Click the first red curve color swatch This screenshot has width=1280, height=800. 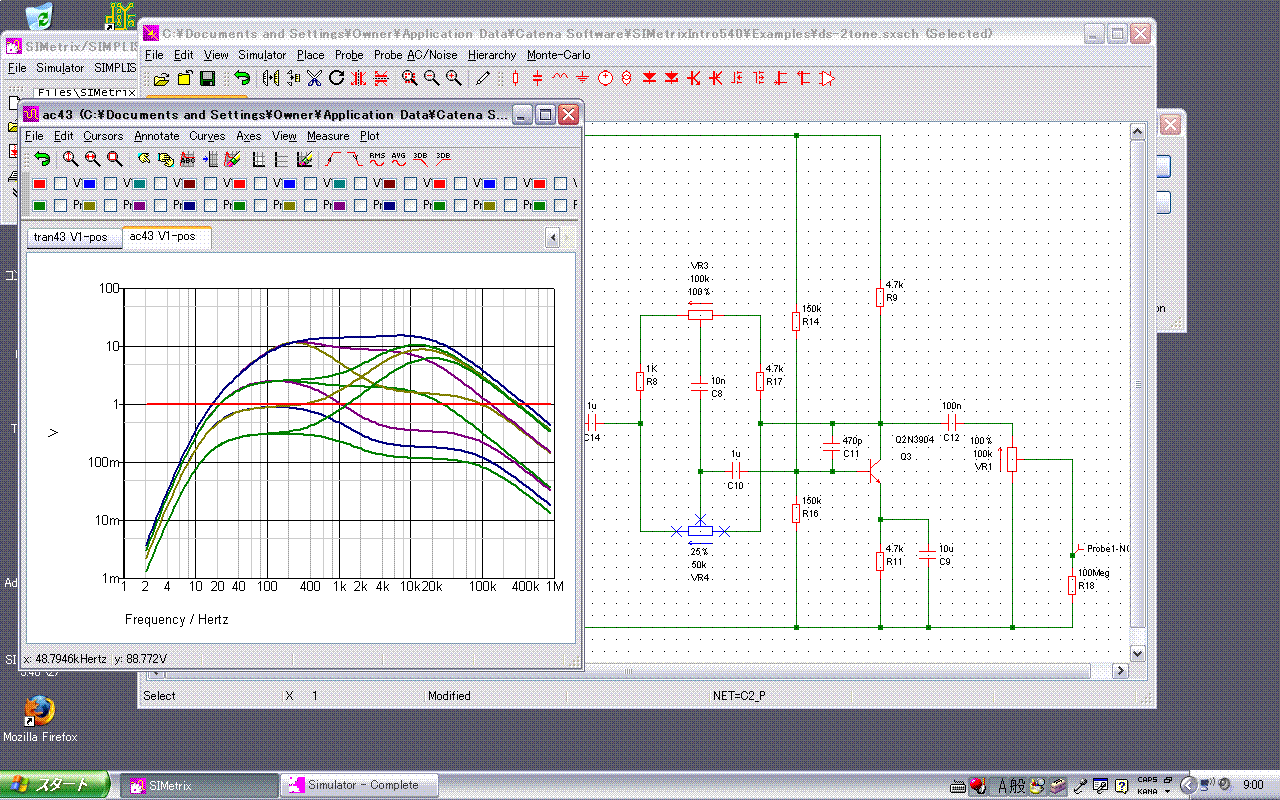39,184
